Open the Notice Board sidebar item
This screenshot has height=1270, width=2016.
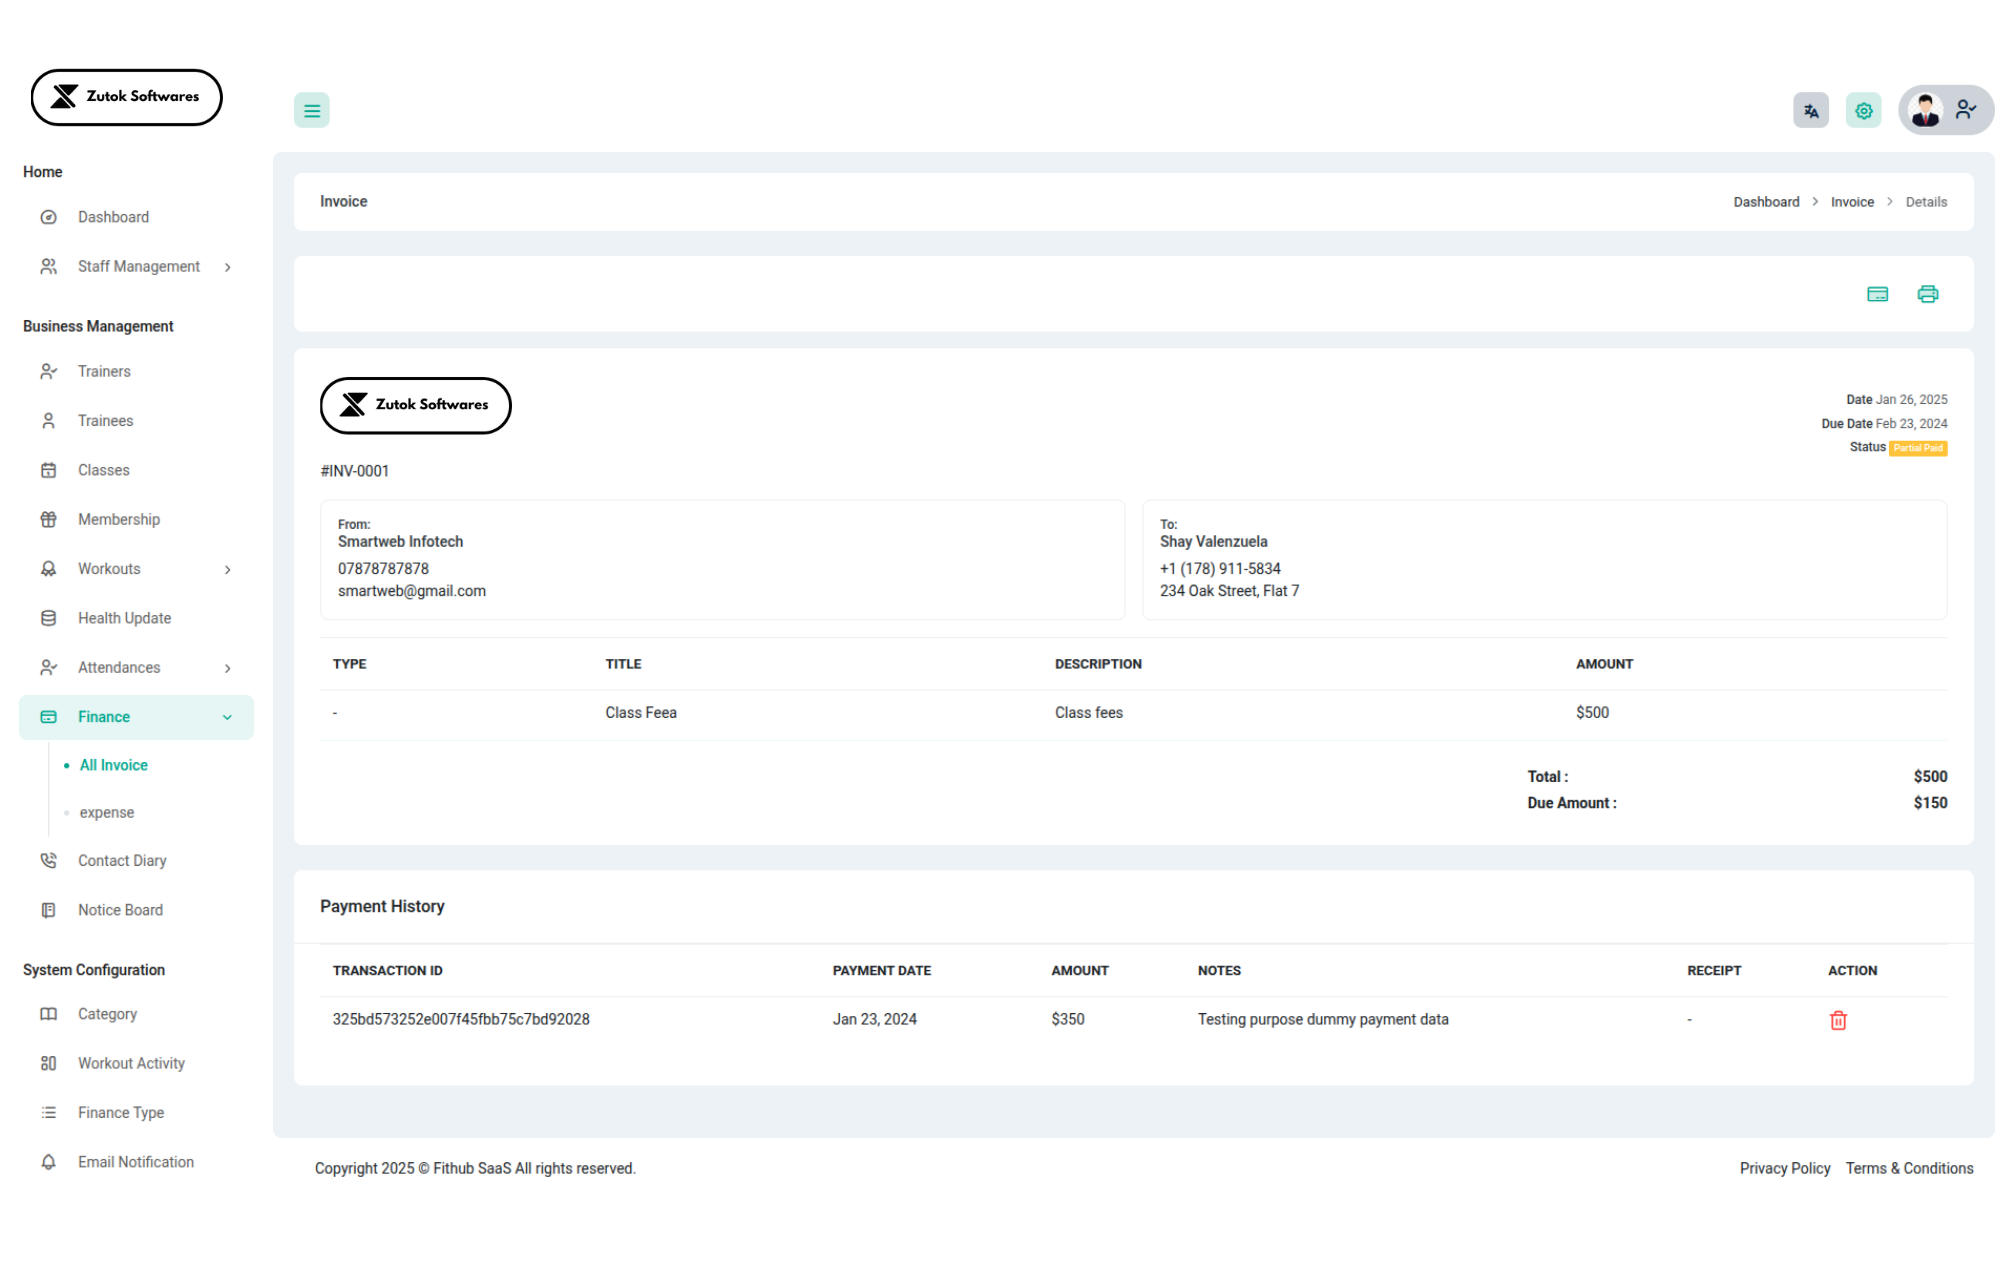point(120,910)
